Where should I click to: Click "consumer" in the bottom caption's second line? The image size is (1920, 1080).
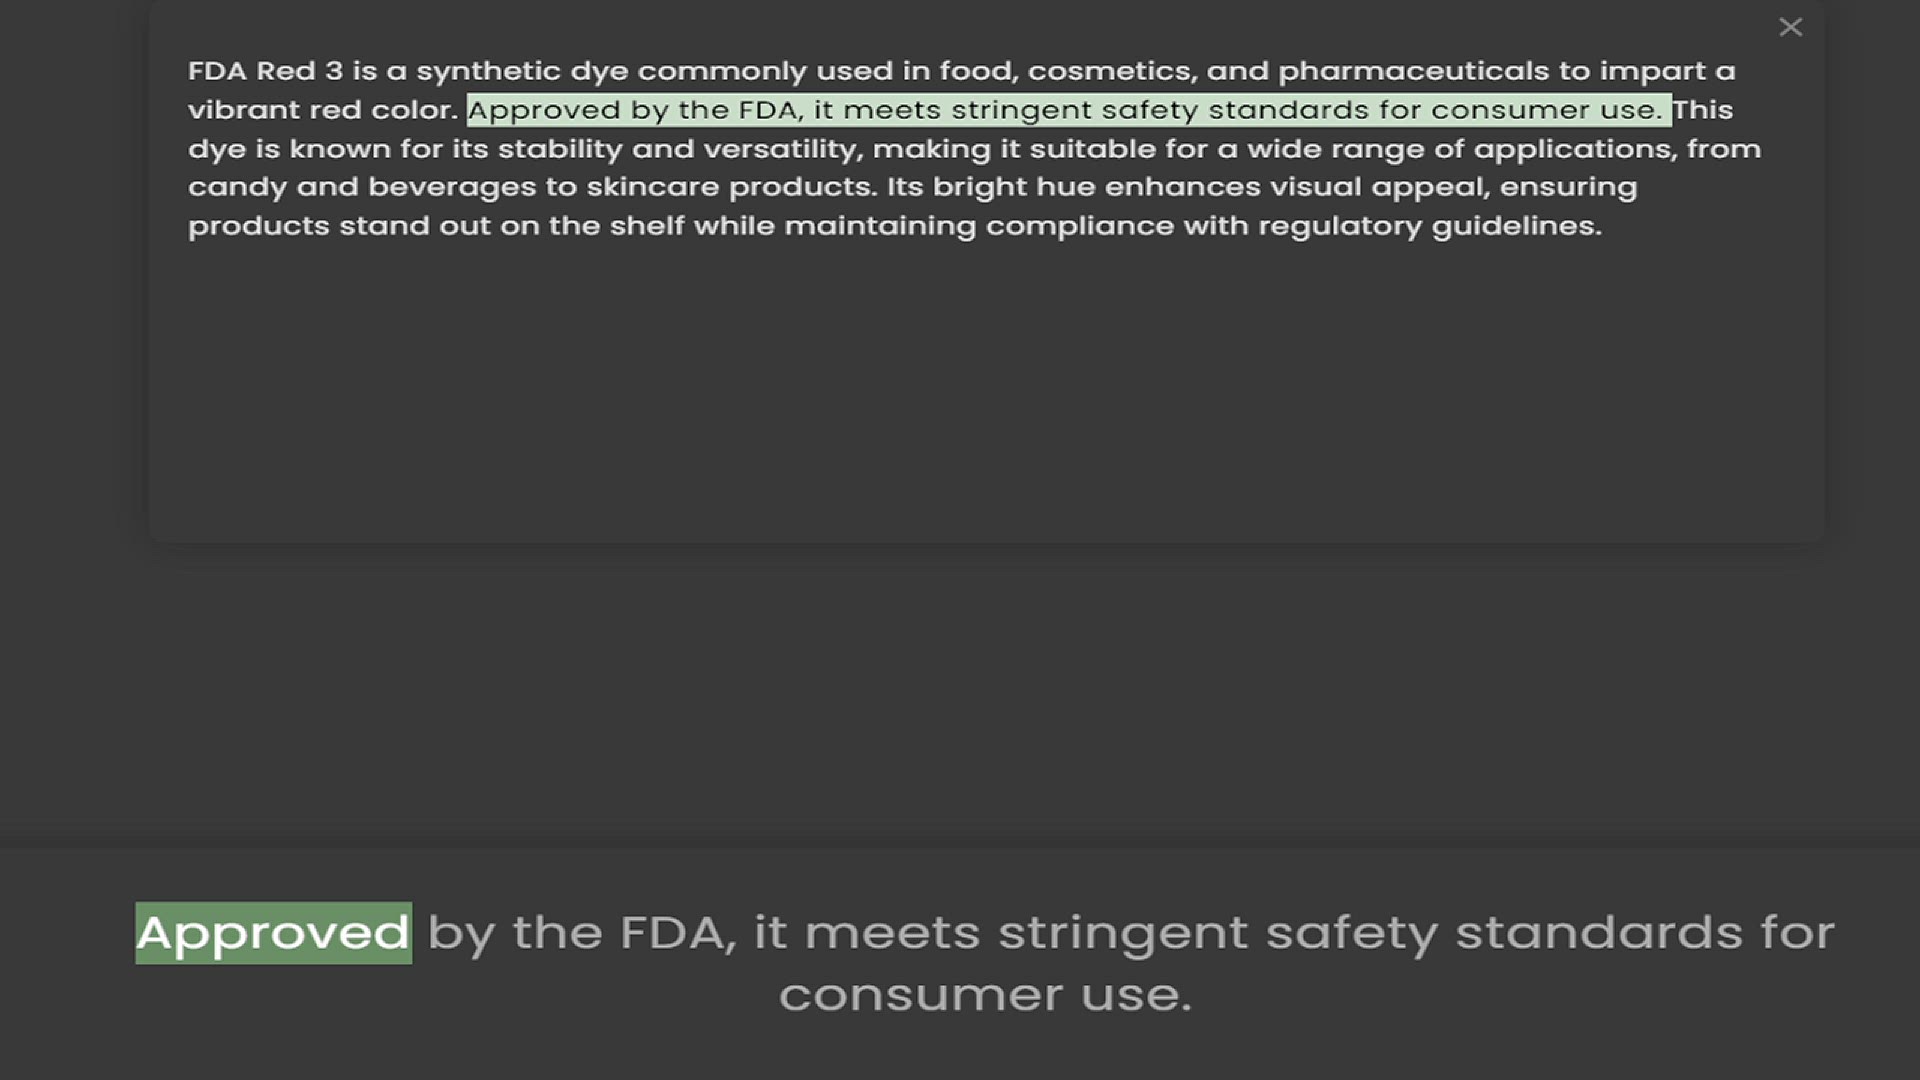pyautogui.click(x=920, y=995)
